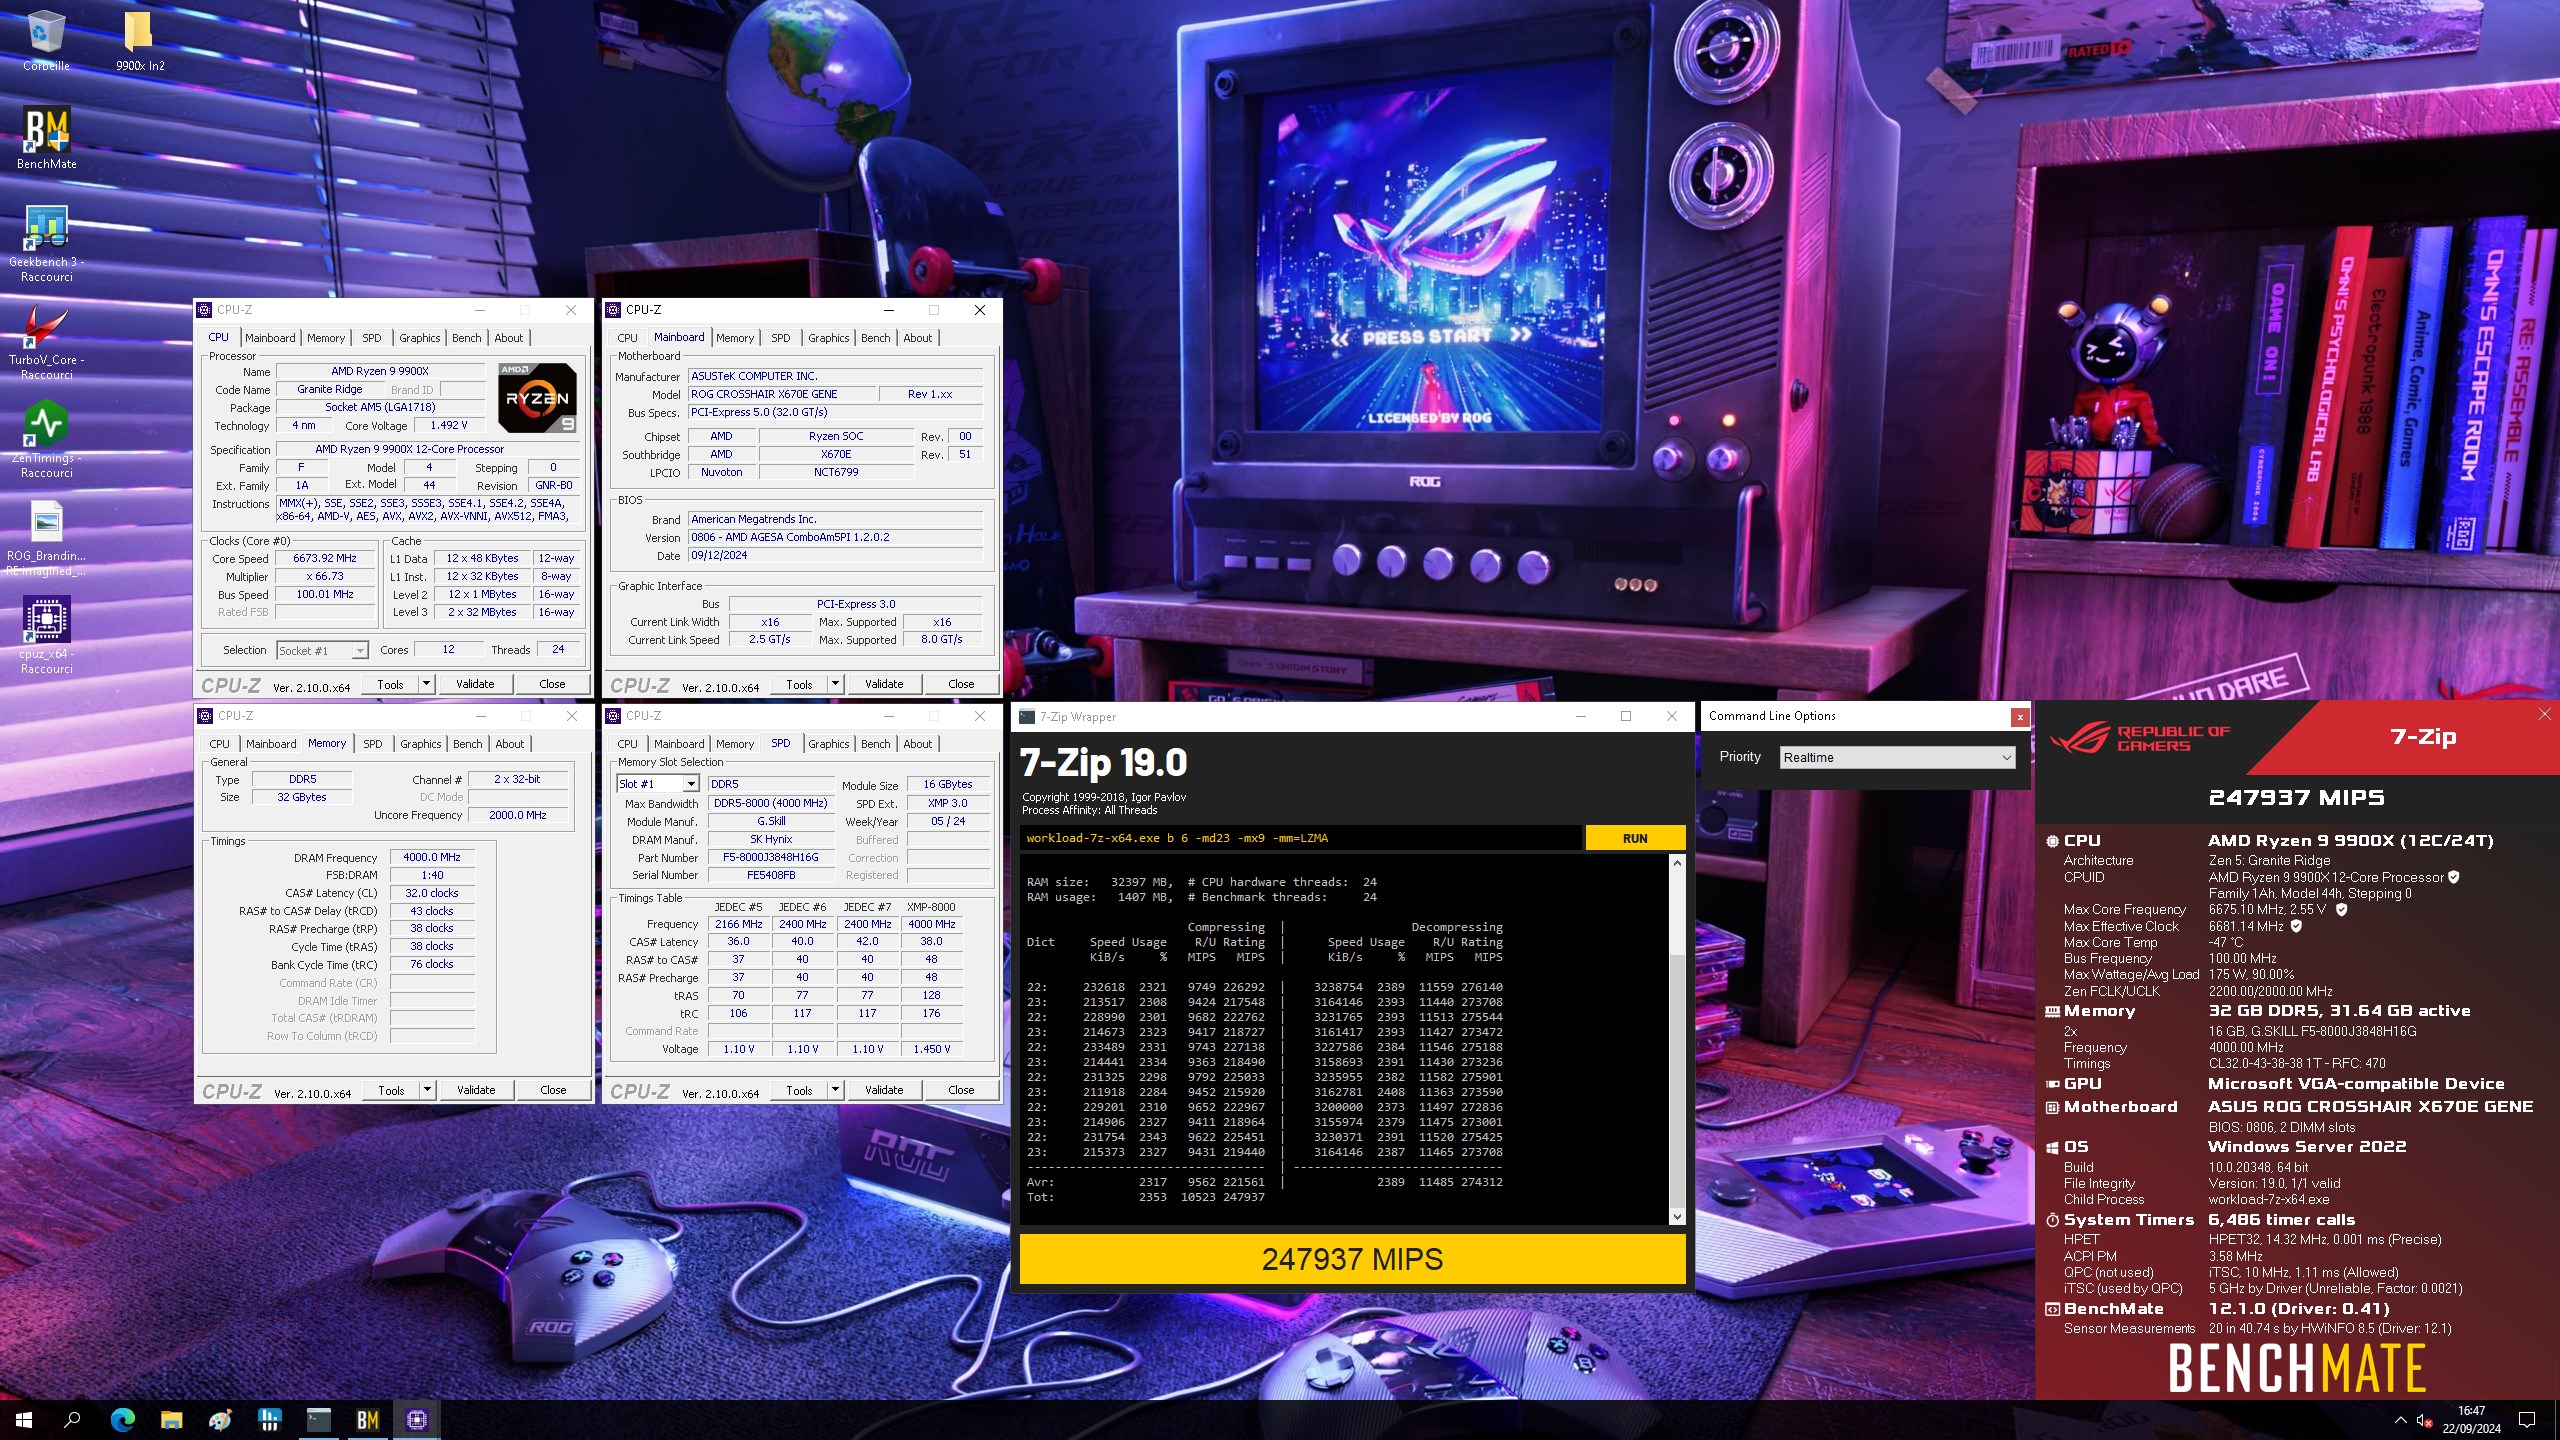Switch to CPU-Z via its taskbar icon
Screen dimensions: 2560x1440
click(417, 1419)
